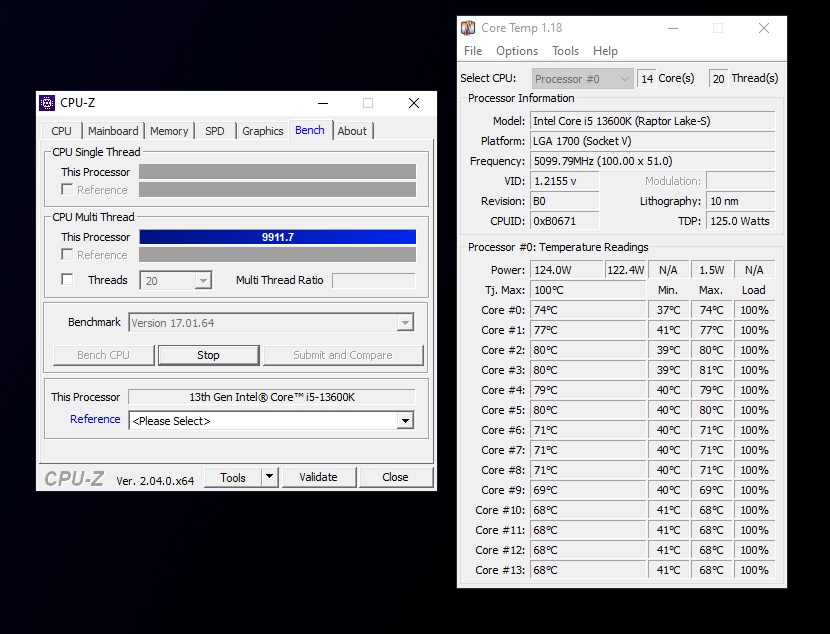830x634 pixels.
Task: Click the CPU-Z version text Ver. 2.04.0.x64
Action: [x=155, y=481]
